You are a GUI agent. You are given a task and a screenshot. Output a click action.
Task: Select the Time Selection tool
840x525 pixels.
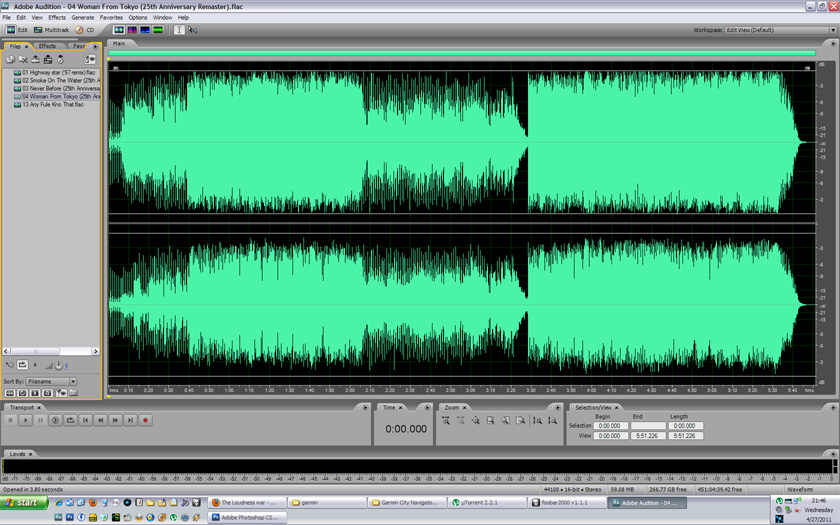click(179, 30)
